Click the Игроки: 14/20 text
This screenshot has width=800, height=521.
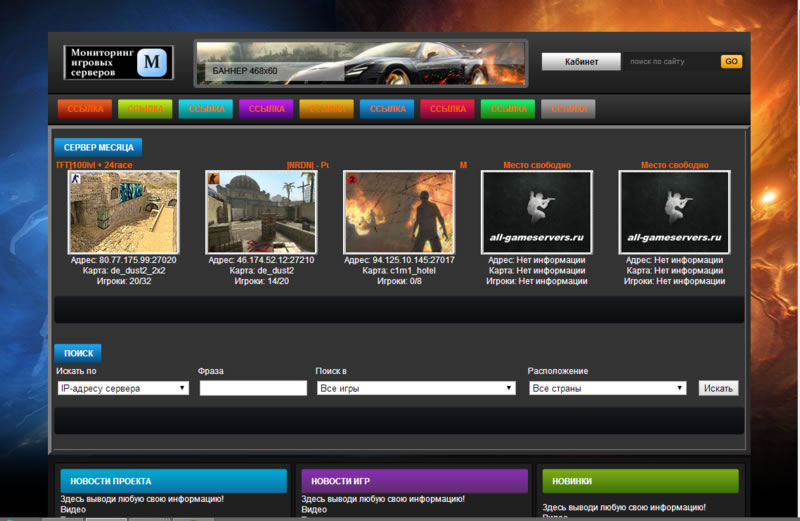pyautogui.click(x=261, y=281)
